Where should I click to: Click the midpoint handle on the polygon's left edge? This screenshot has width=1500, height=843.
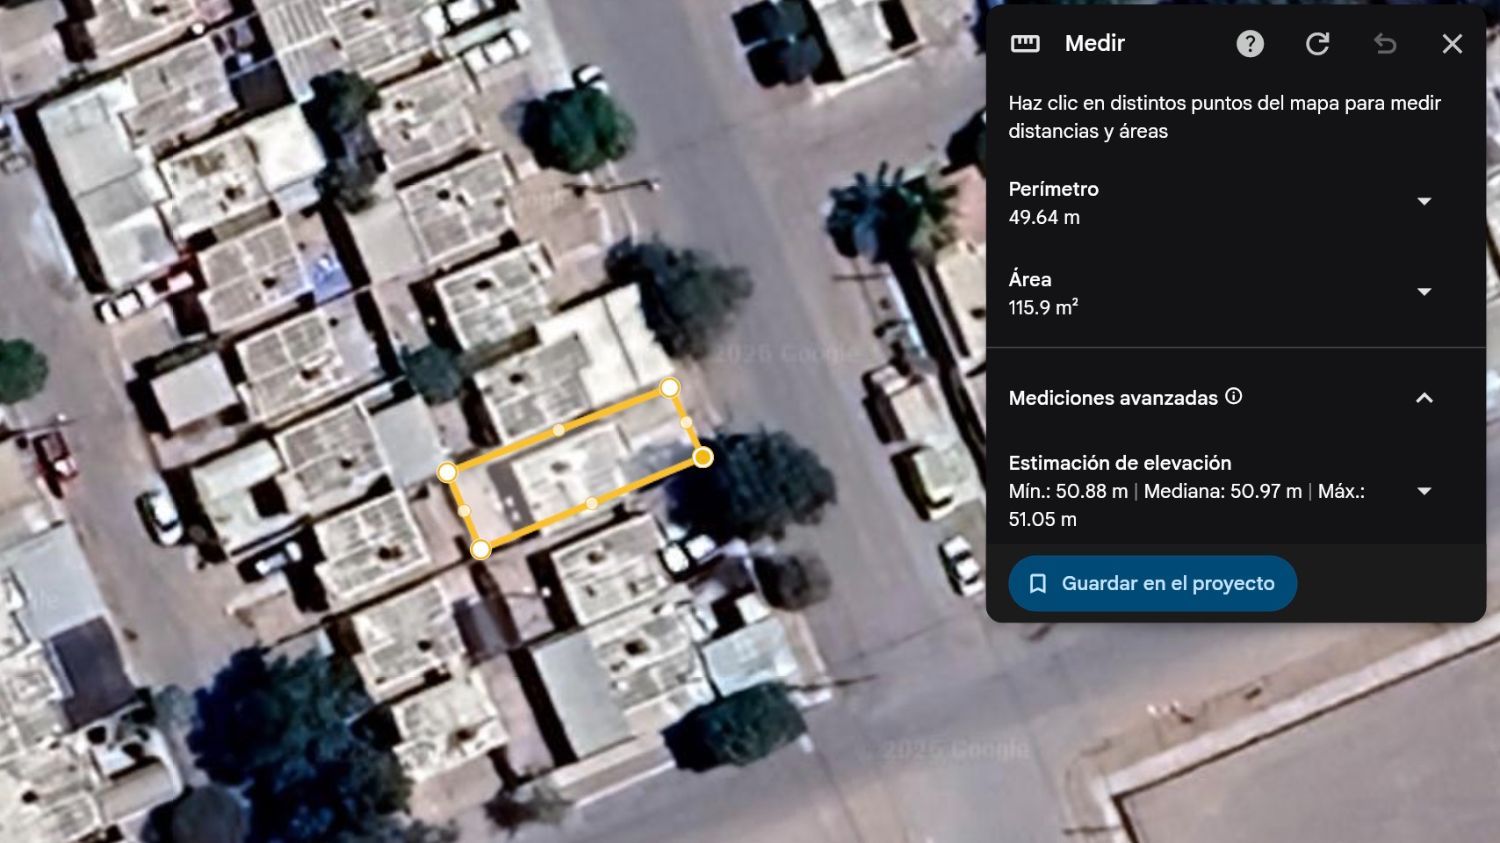[464, 510]
